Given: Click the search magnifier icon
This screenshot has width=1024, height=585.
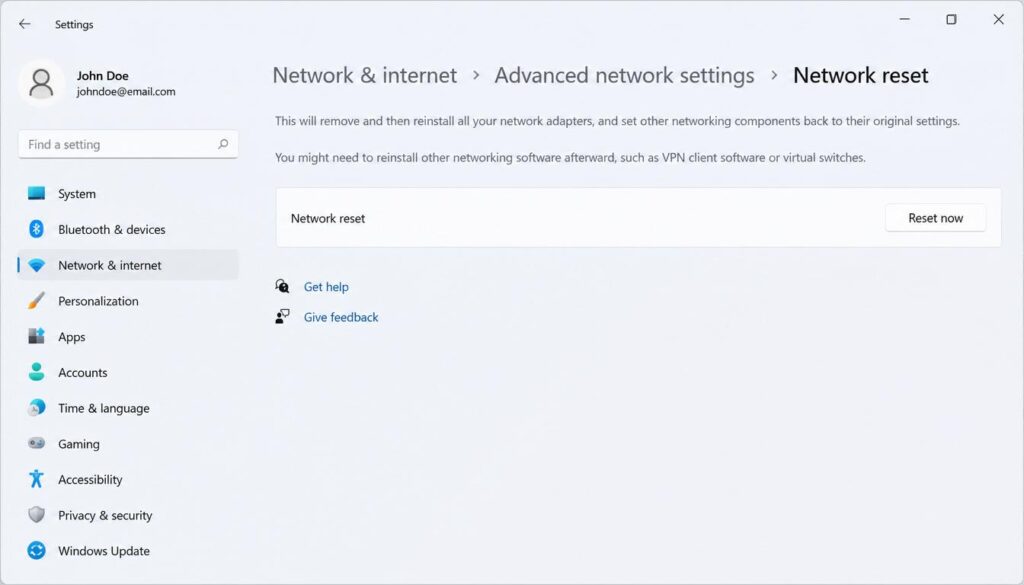Looking at the screenshot, I should [x=223, y=144].
